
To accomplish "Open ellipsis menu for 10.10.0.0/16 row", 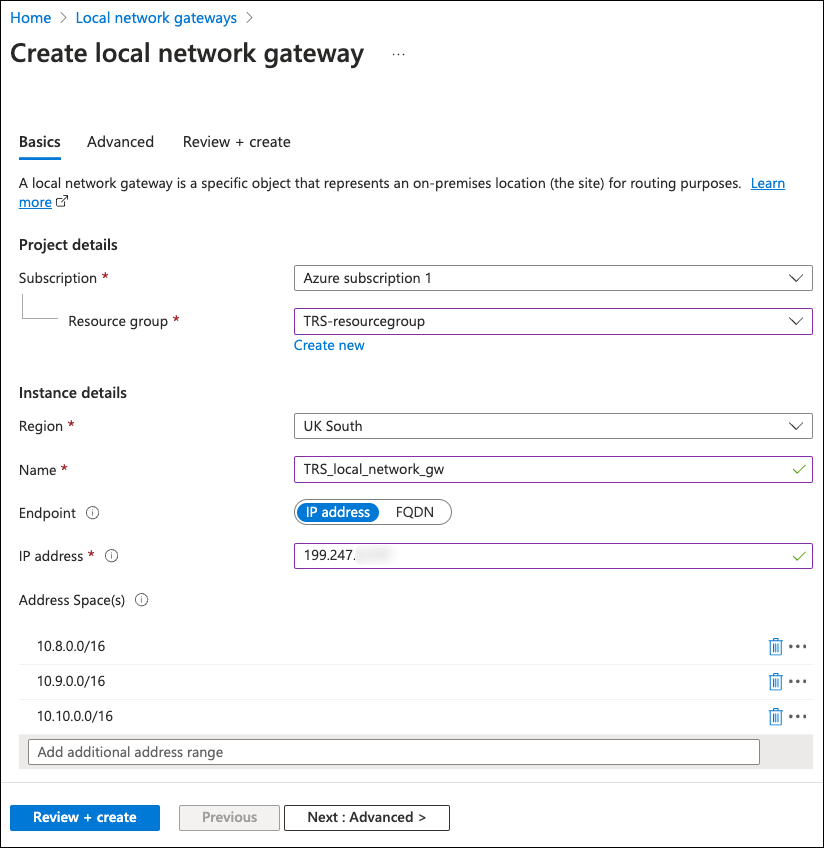I will [797, 716].
